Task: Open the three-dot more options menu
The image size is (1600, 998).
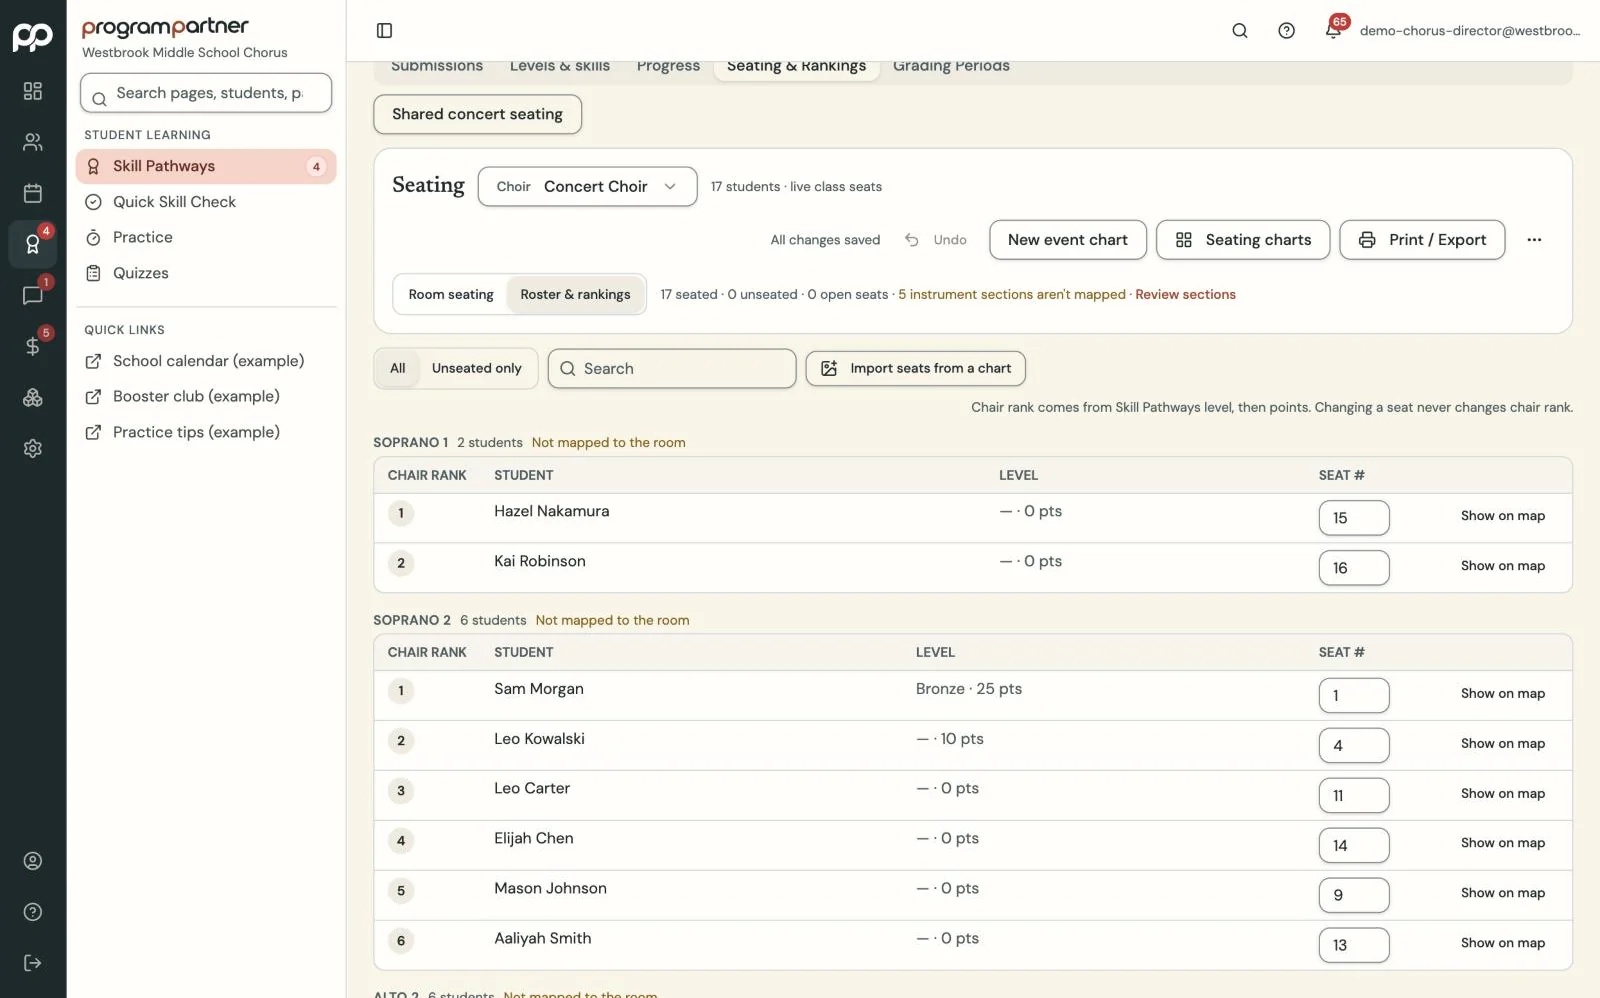Action: coord(1534,240)
